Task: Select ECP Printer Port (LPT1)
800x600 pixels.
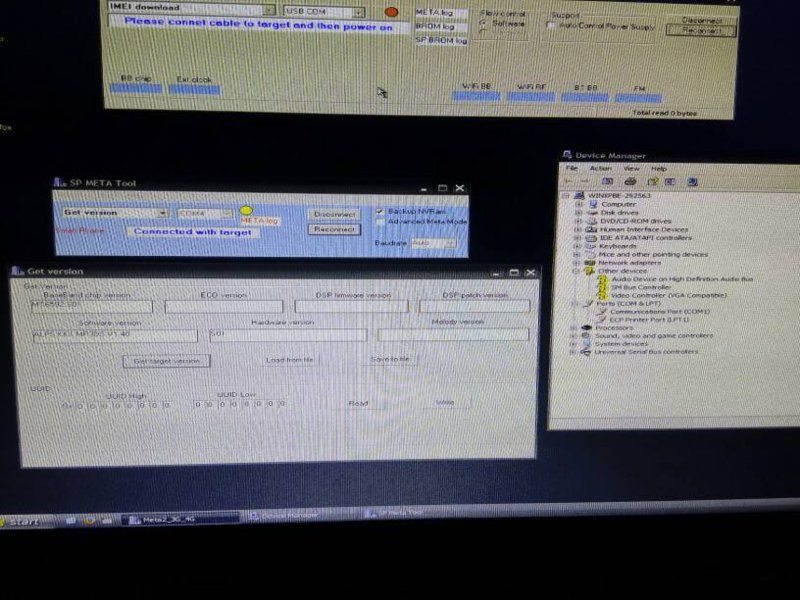Action: point(649,320)
